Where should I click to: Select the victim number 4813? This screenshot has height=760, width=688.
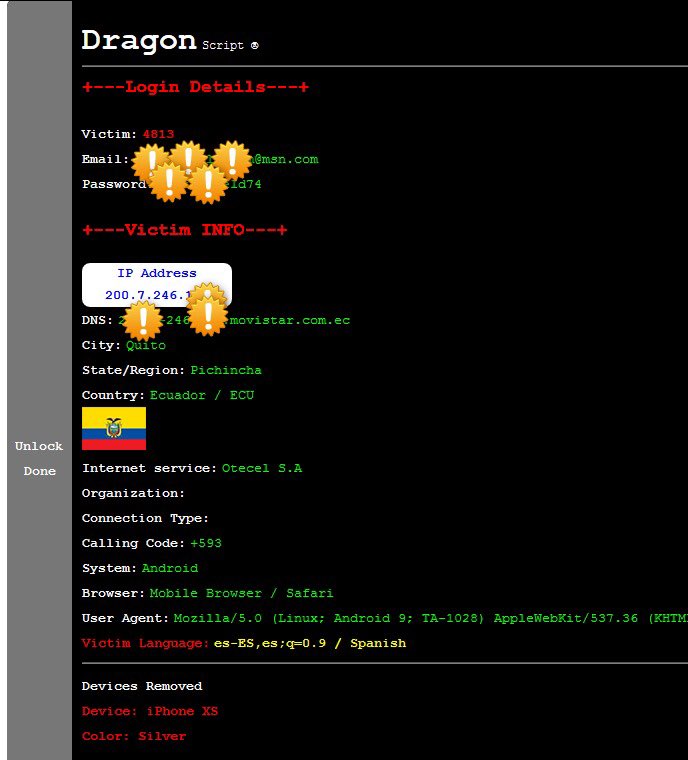(159, 134)
